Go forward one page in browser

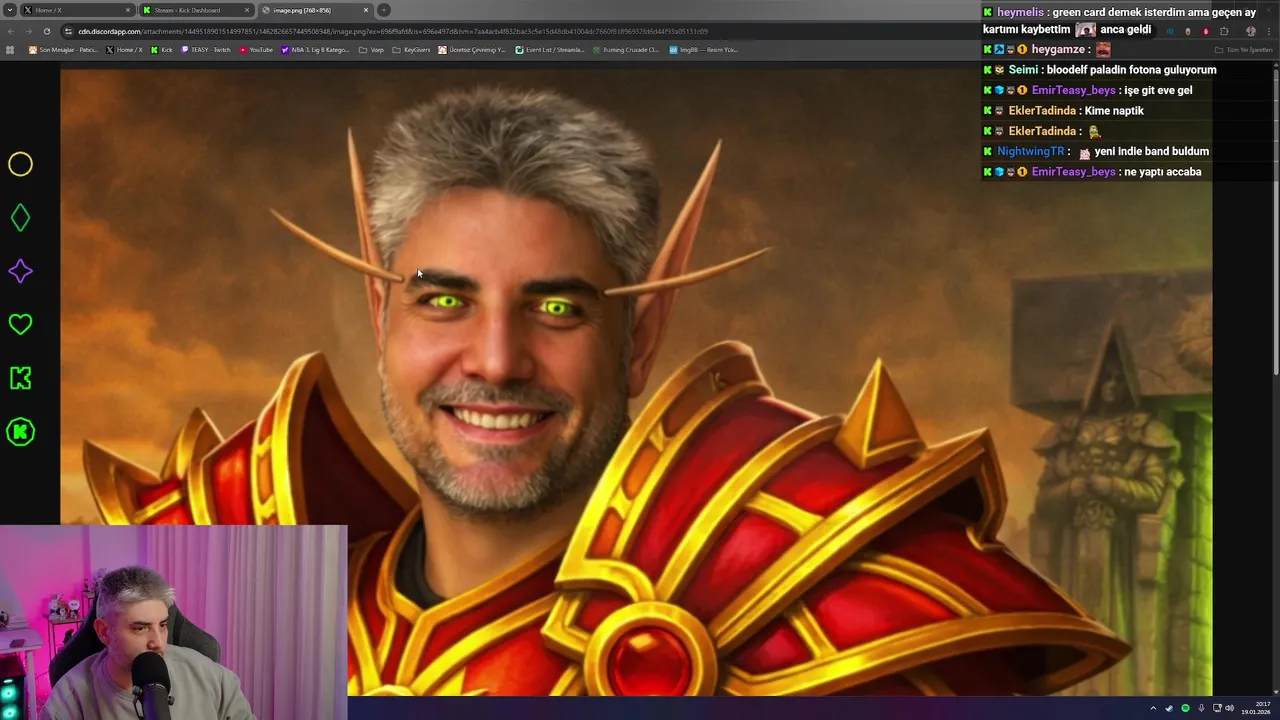(28, 31)
